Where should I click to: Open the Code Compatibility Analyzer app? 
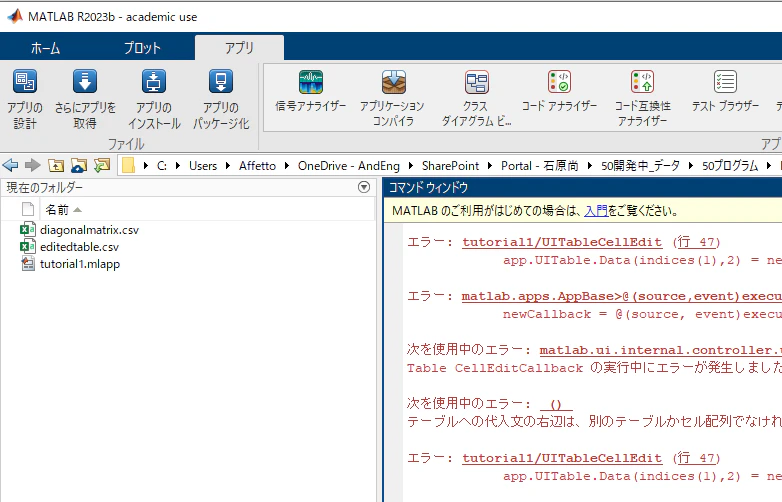[x=642, y=99]
